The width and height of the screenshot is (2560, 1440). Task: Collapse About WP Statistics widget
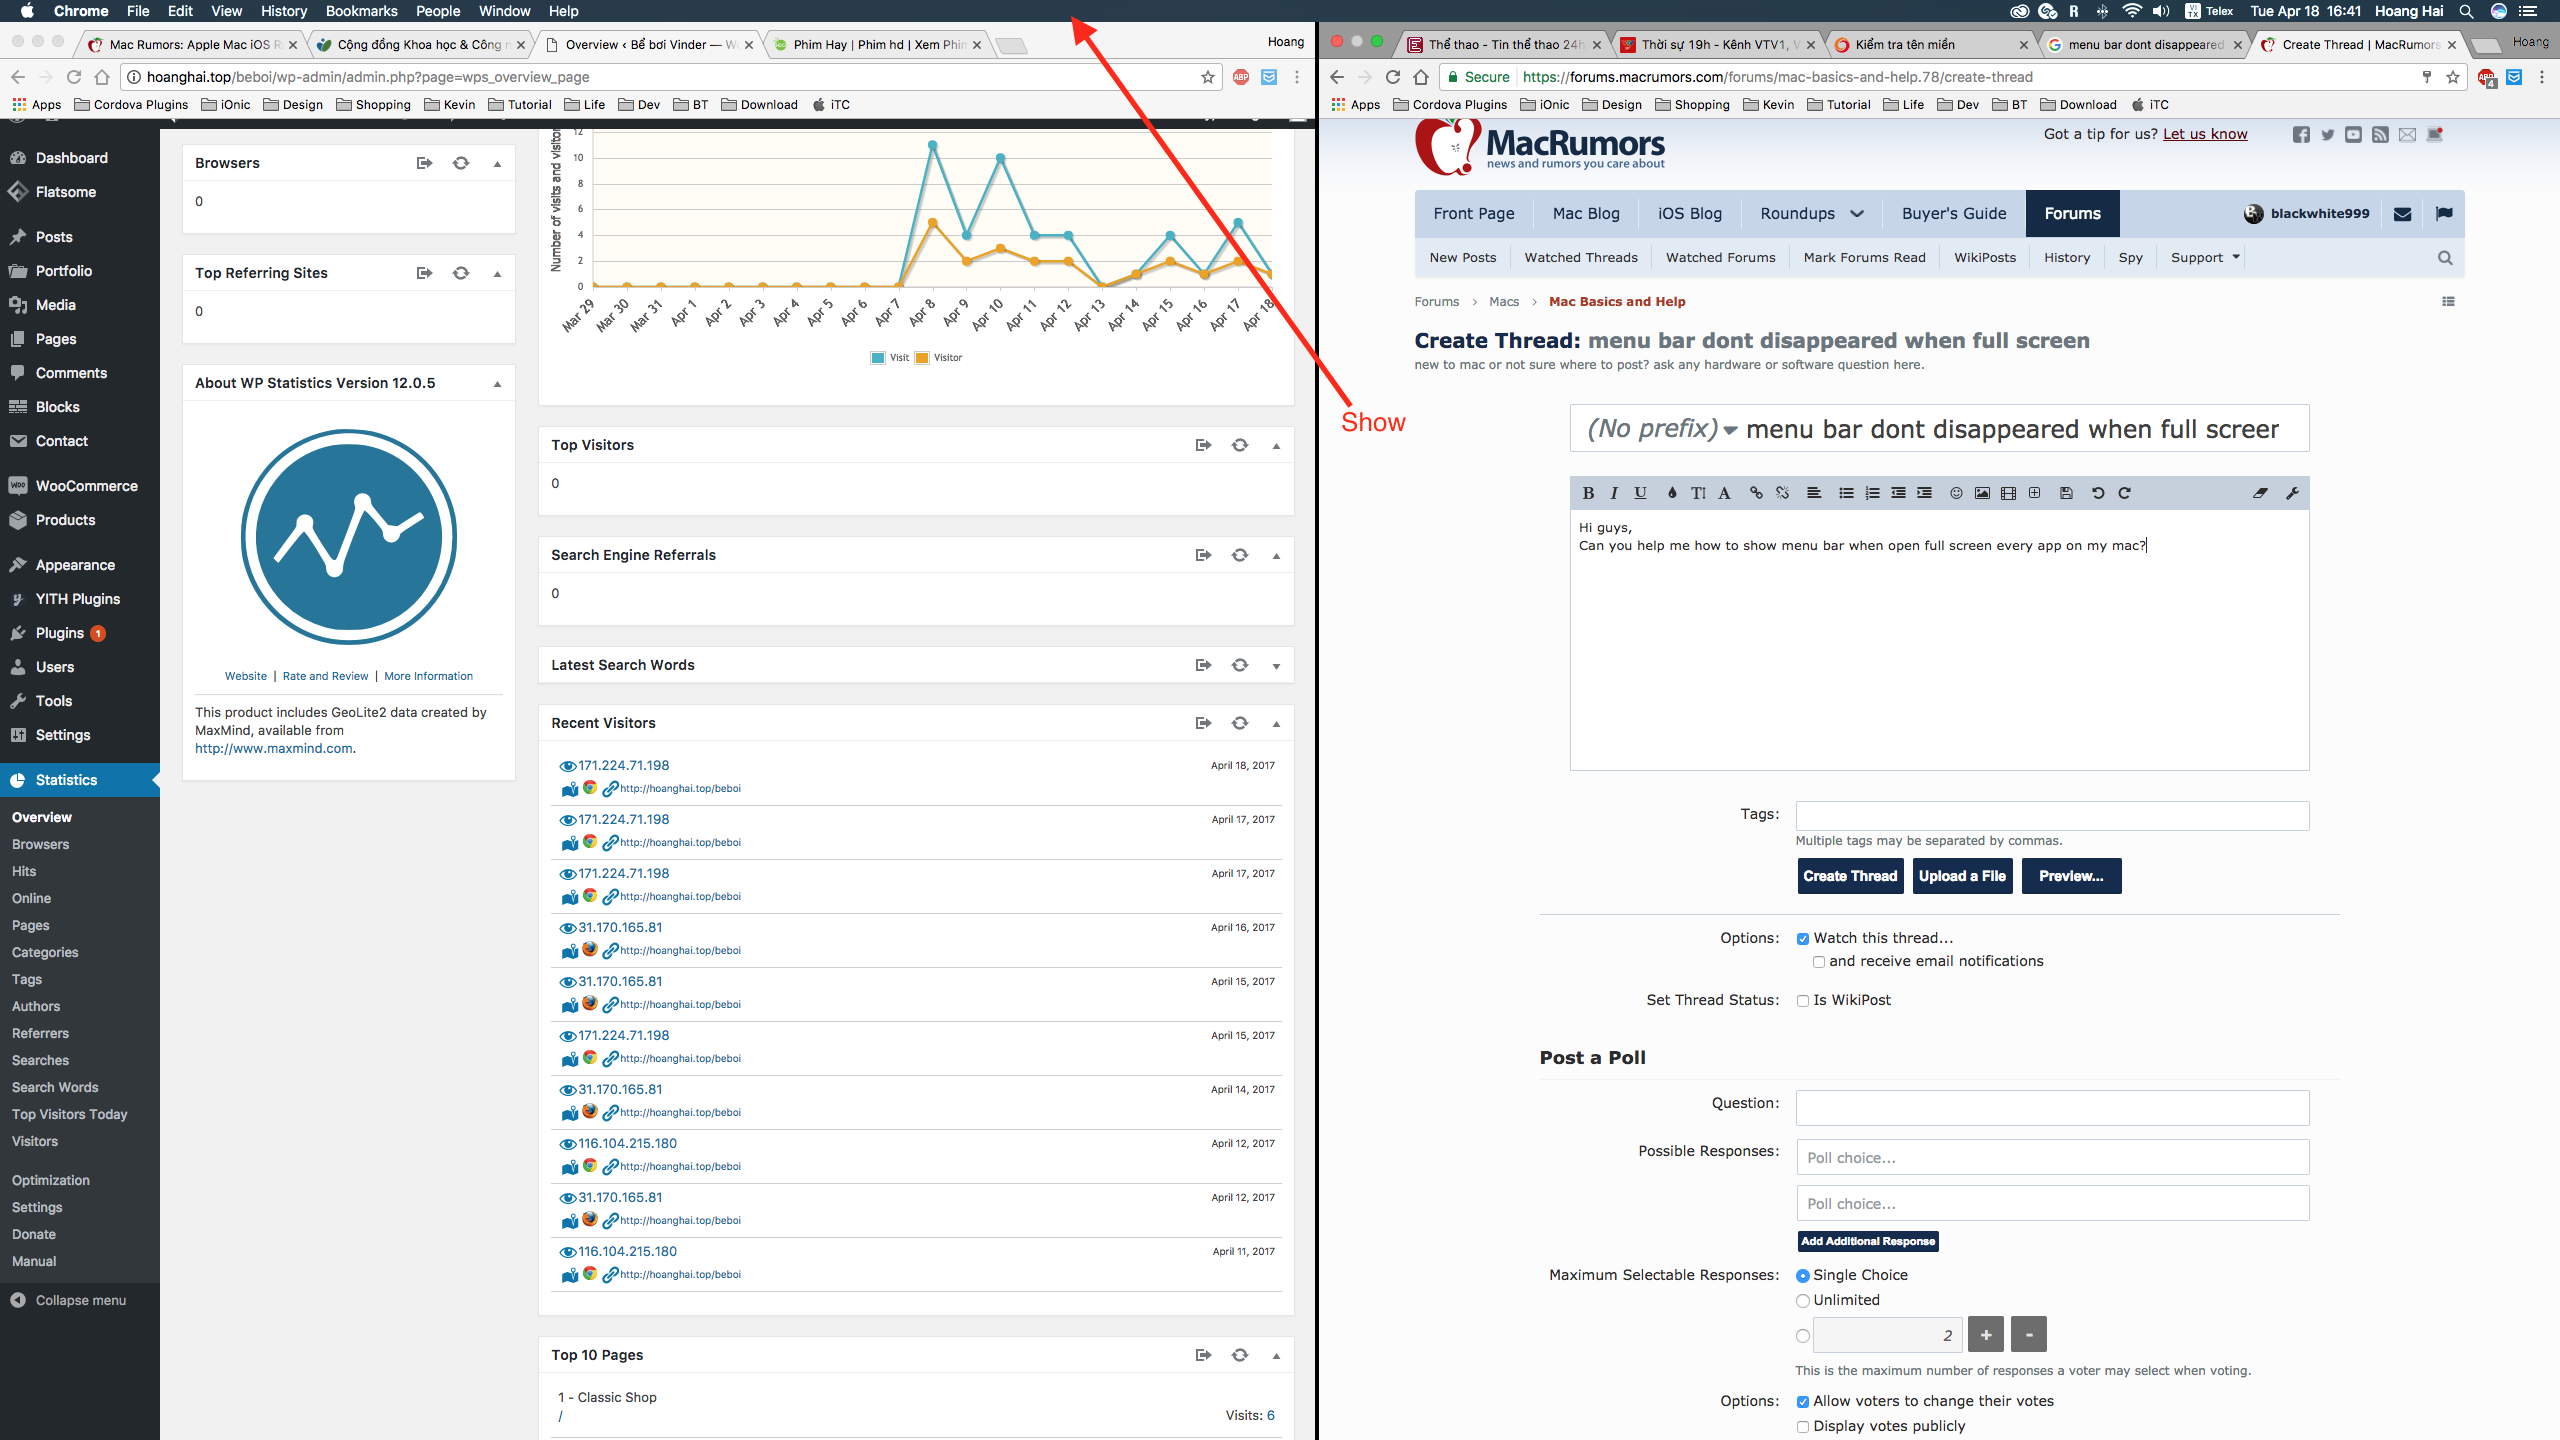tap(497, 384)
